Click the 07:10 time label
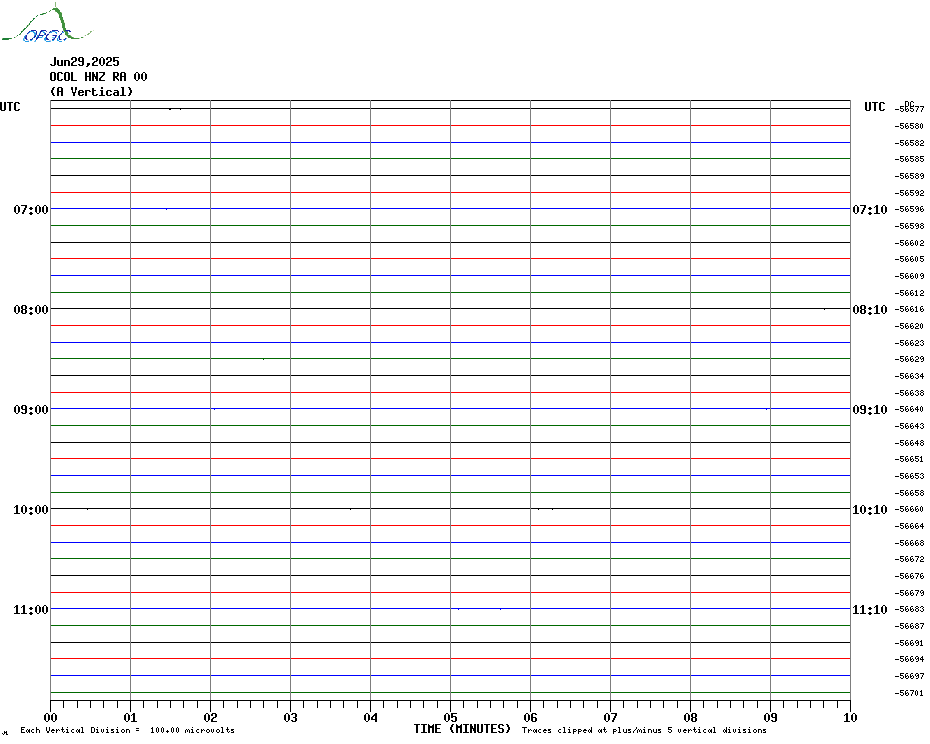This screenshot has width=930, height=744. [x=870, y=209]
